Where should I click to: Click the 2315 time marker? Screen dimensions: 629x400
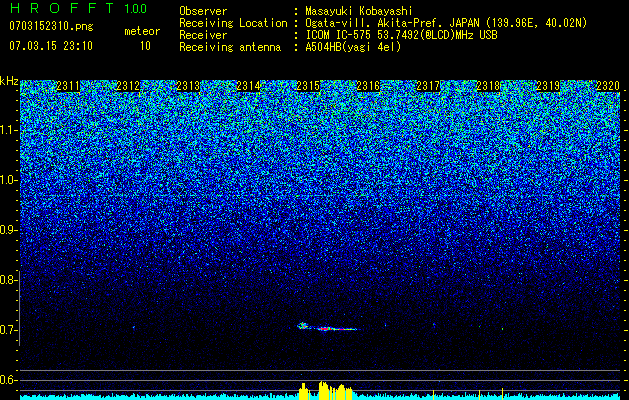tap(308, 86)
